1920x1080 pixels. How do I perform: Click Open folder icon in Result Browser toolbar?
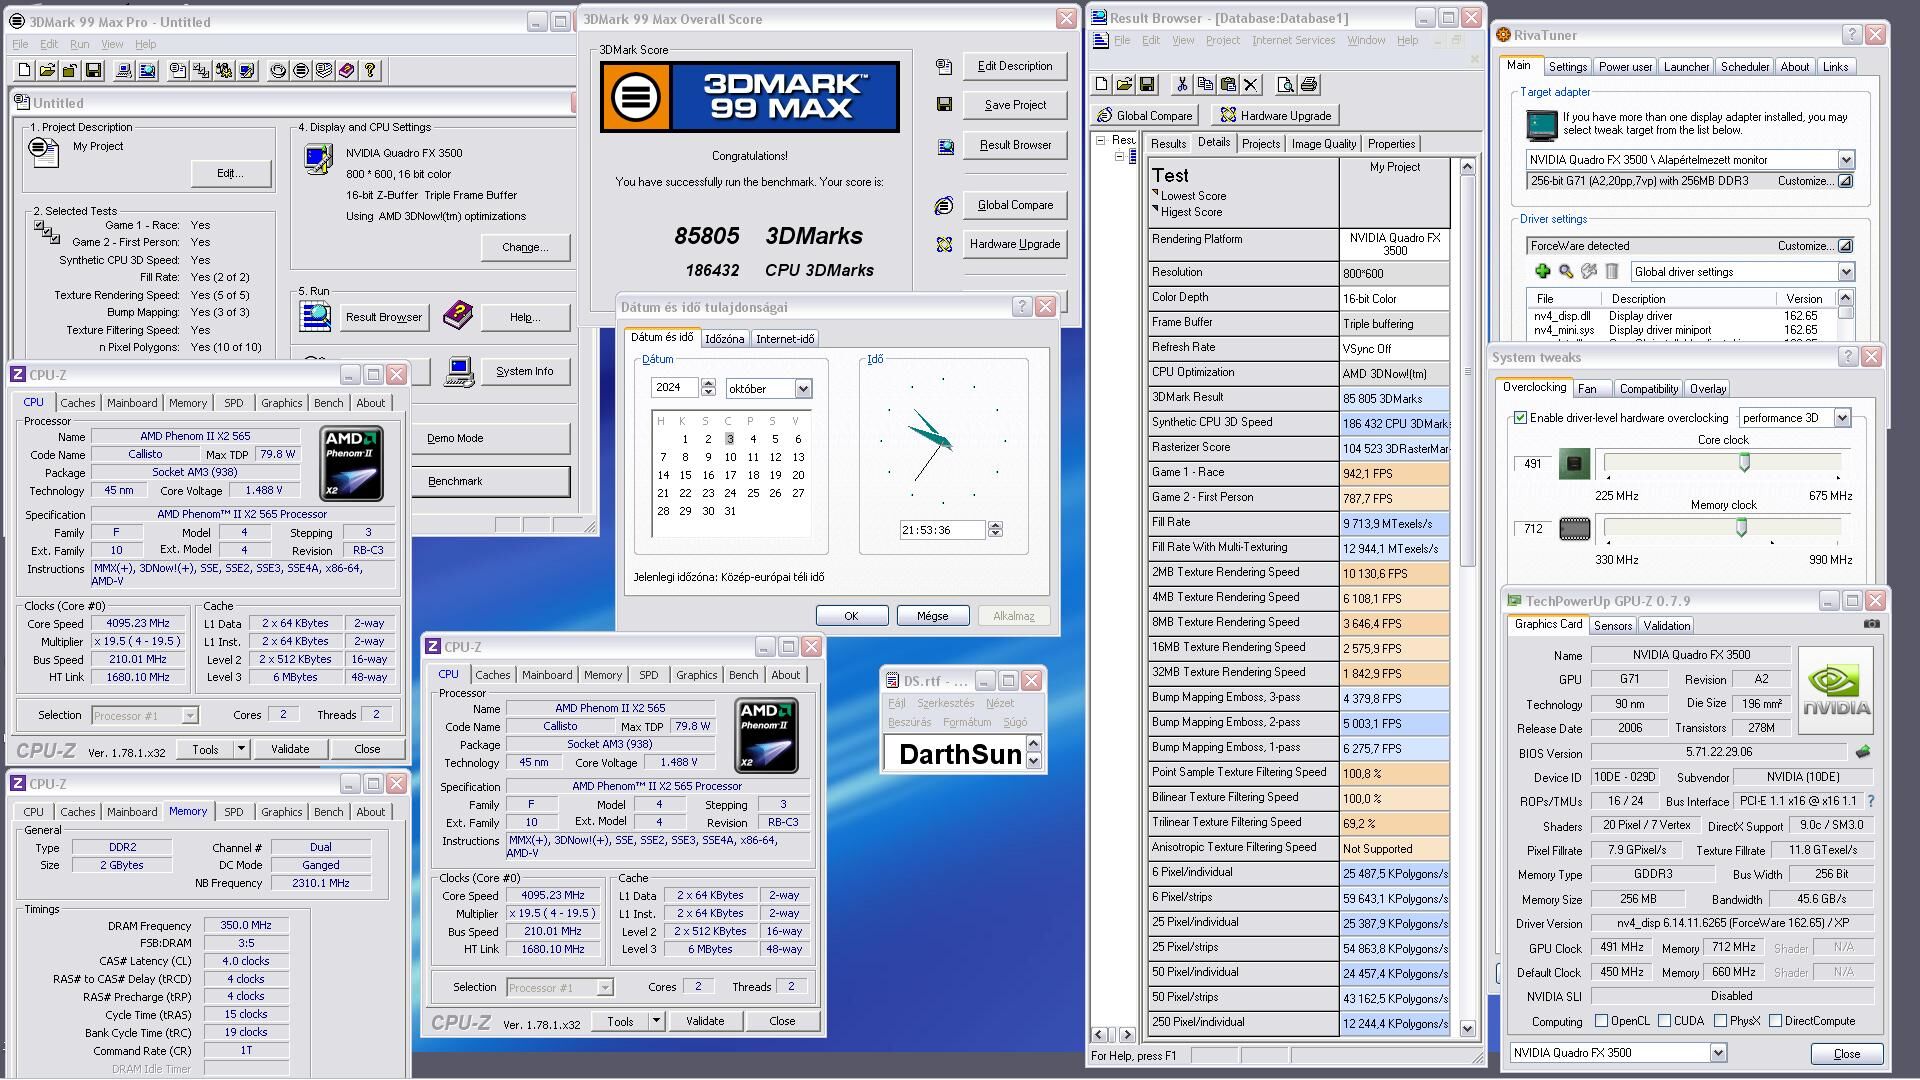(x=1124, y=85)
